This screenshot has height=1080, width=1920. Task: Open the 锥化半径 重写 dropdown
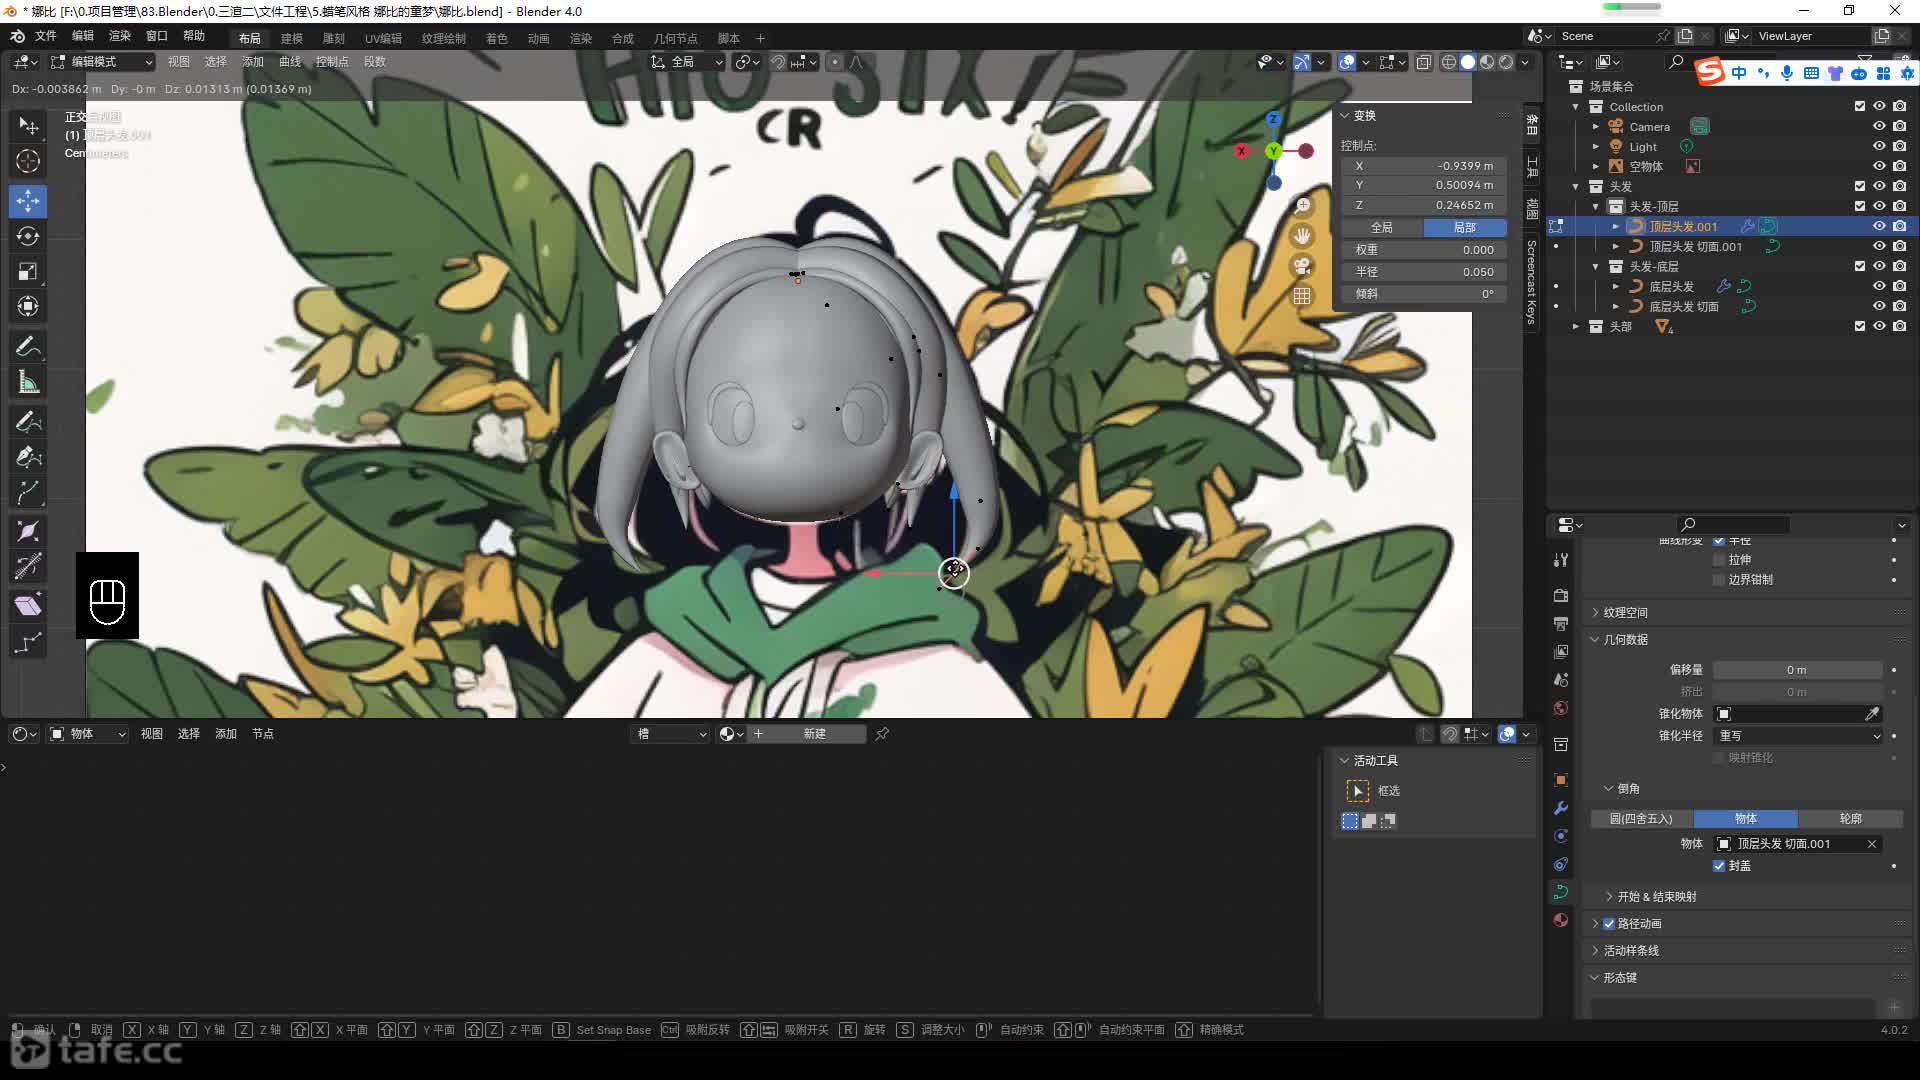click(x=1798, y=736)
